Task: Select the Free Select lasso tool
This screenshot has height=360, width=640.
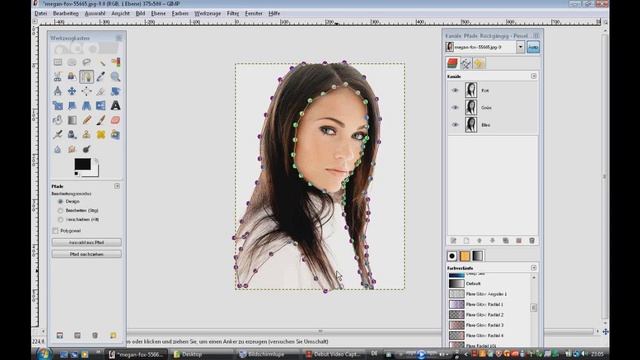Action: 87,62
